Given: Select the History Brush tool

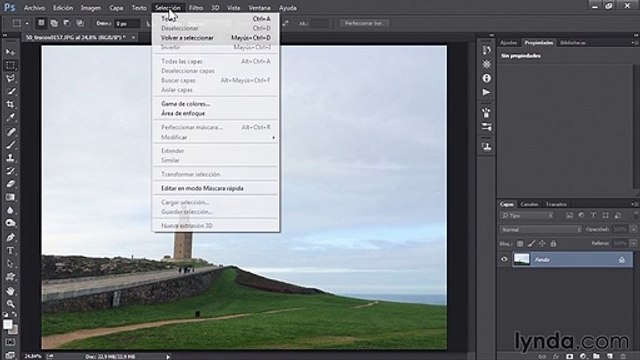Looking at the screenshot, I should (11, 171).
